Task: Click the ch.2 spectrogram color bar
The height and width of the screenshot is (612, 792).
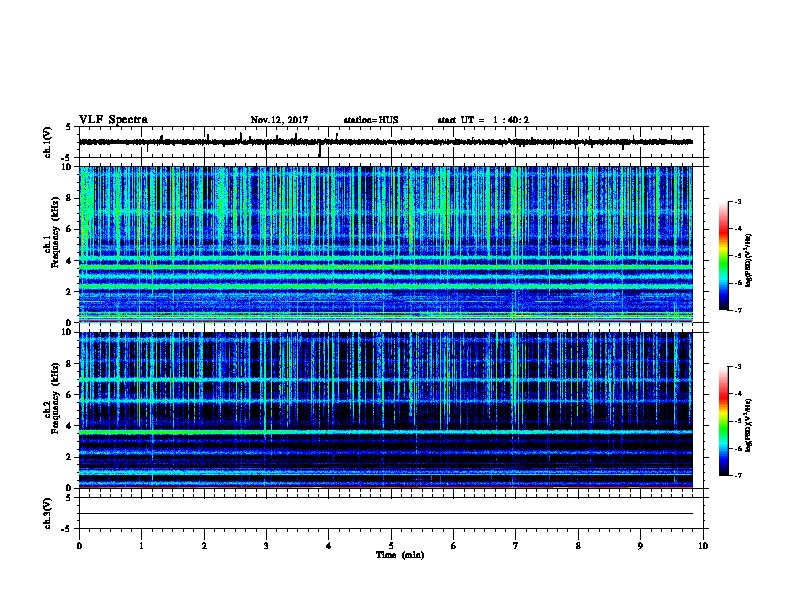Action: click(724, 421)
